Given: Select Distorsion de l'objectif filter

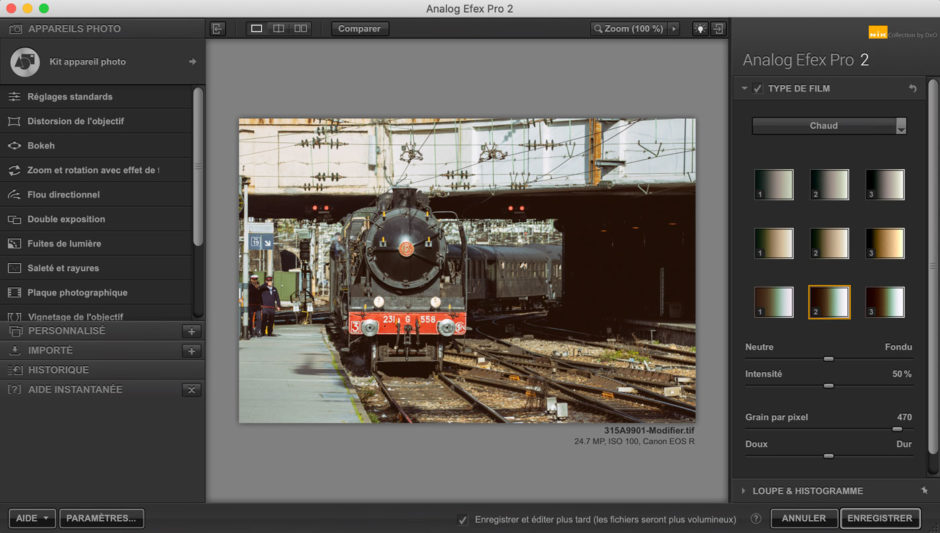Looking at the screenshot, I should [97, 121].
